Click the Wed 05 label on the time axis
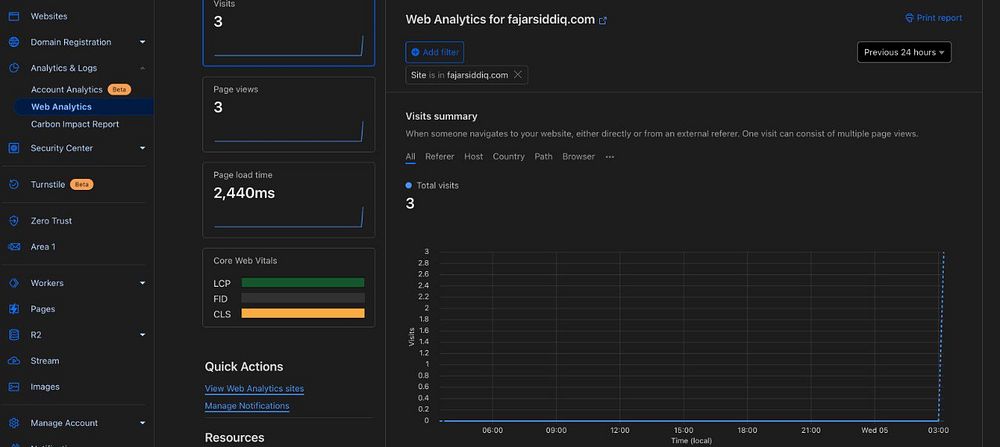The image size is (1000, 447). 875,430
